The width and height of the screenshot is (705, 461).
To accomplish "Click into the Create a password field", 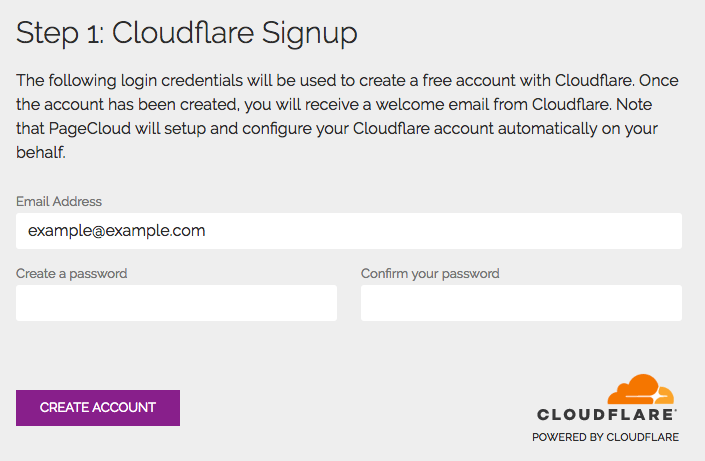I will [176, 303].
